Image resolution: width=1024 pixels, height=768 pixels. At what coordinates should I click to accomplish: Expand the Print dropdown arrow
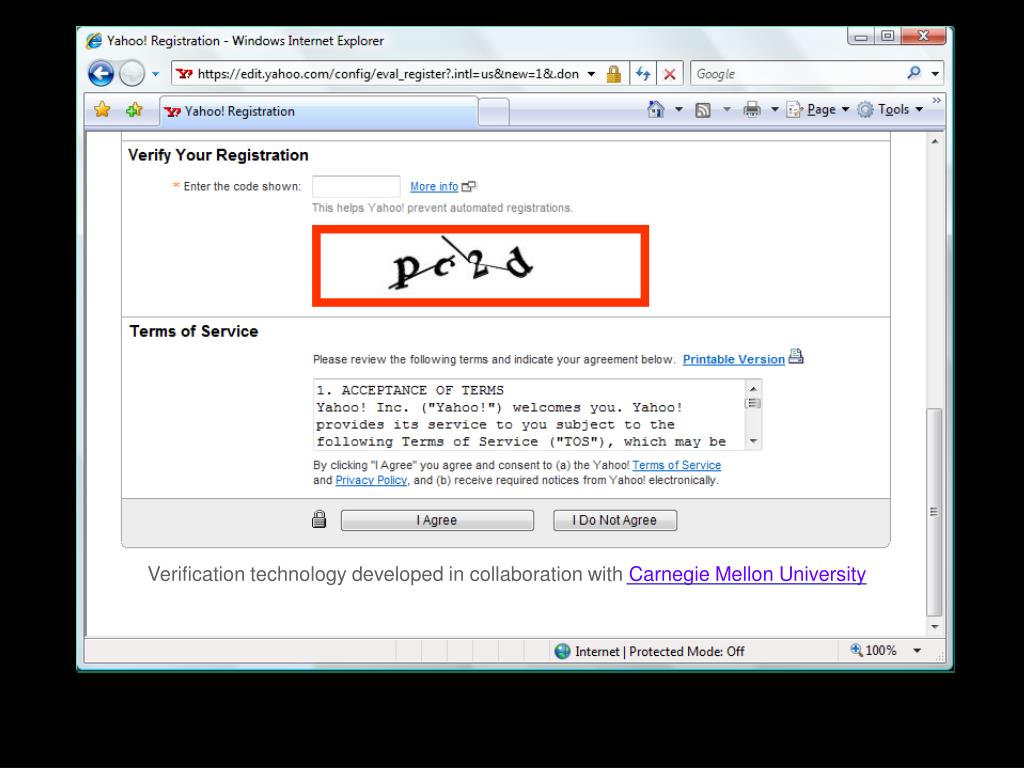[775, 109]
